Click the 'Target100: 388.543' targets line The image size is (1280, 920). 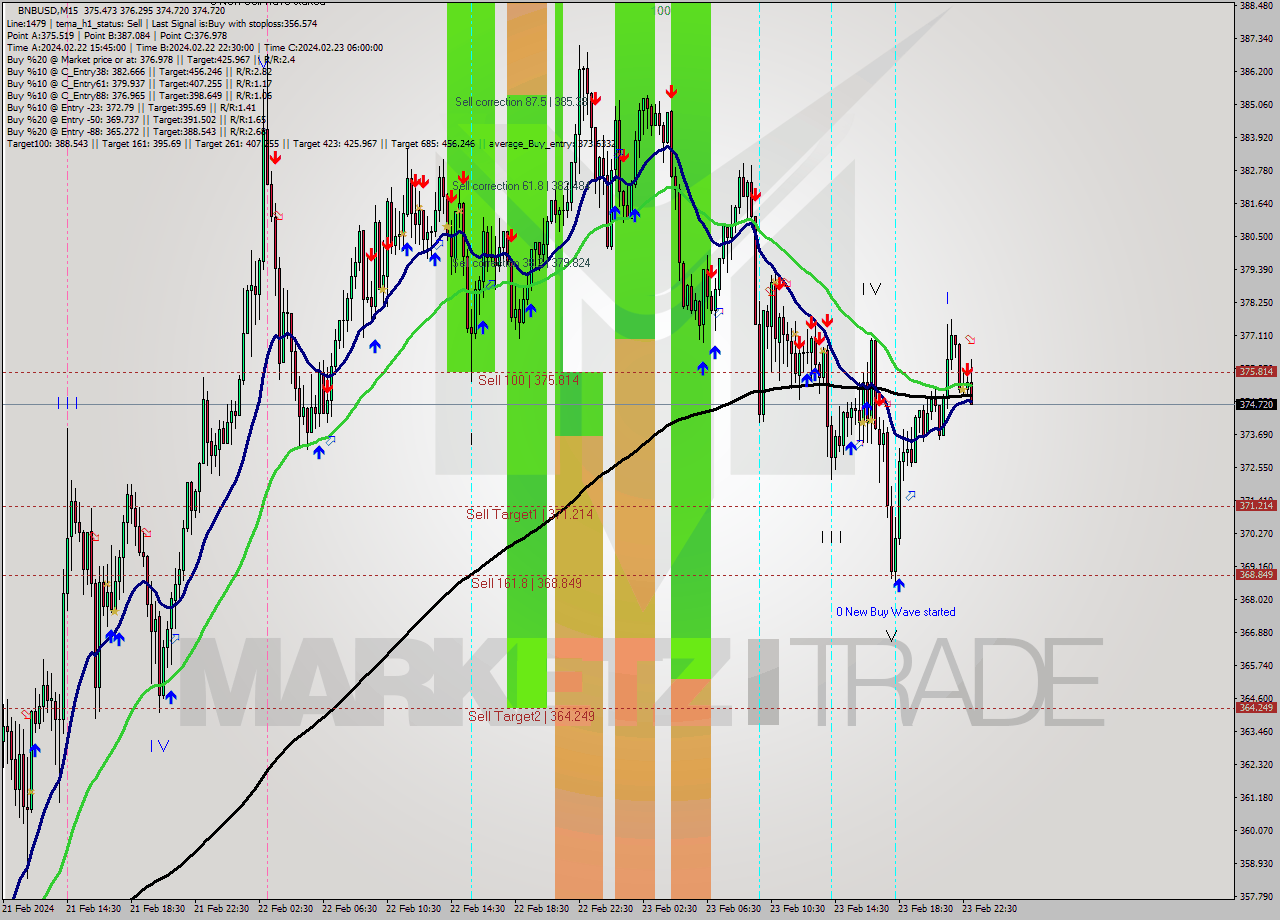(310, 143)
